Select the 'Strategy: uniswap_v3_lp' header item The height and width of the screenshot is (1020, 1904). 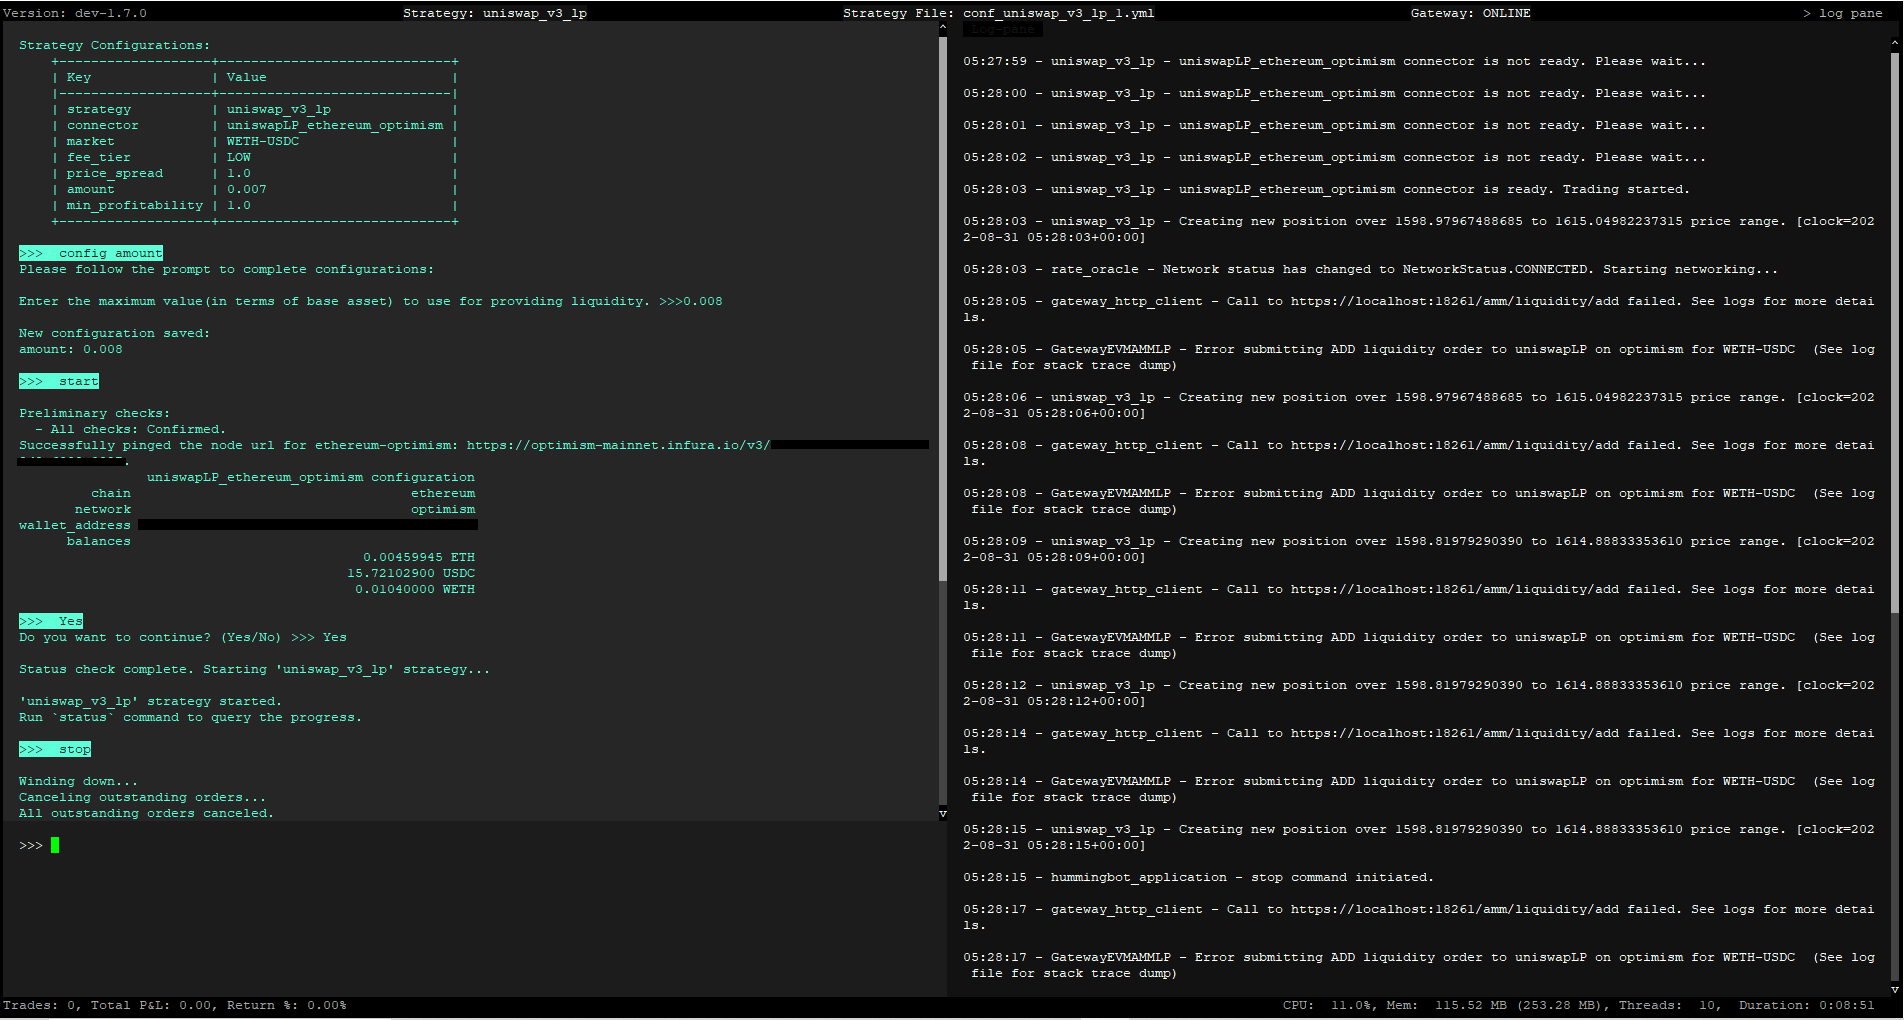494,13
